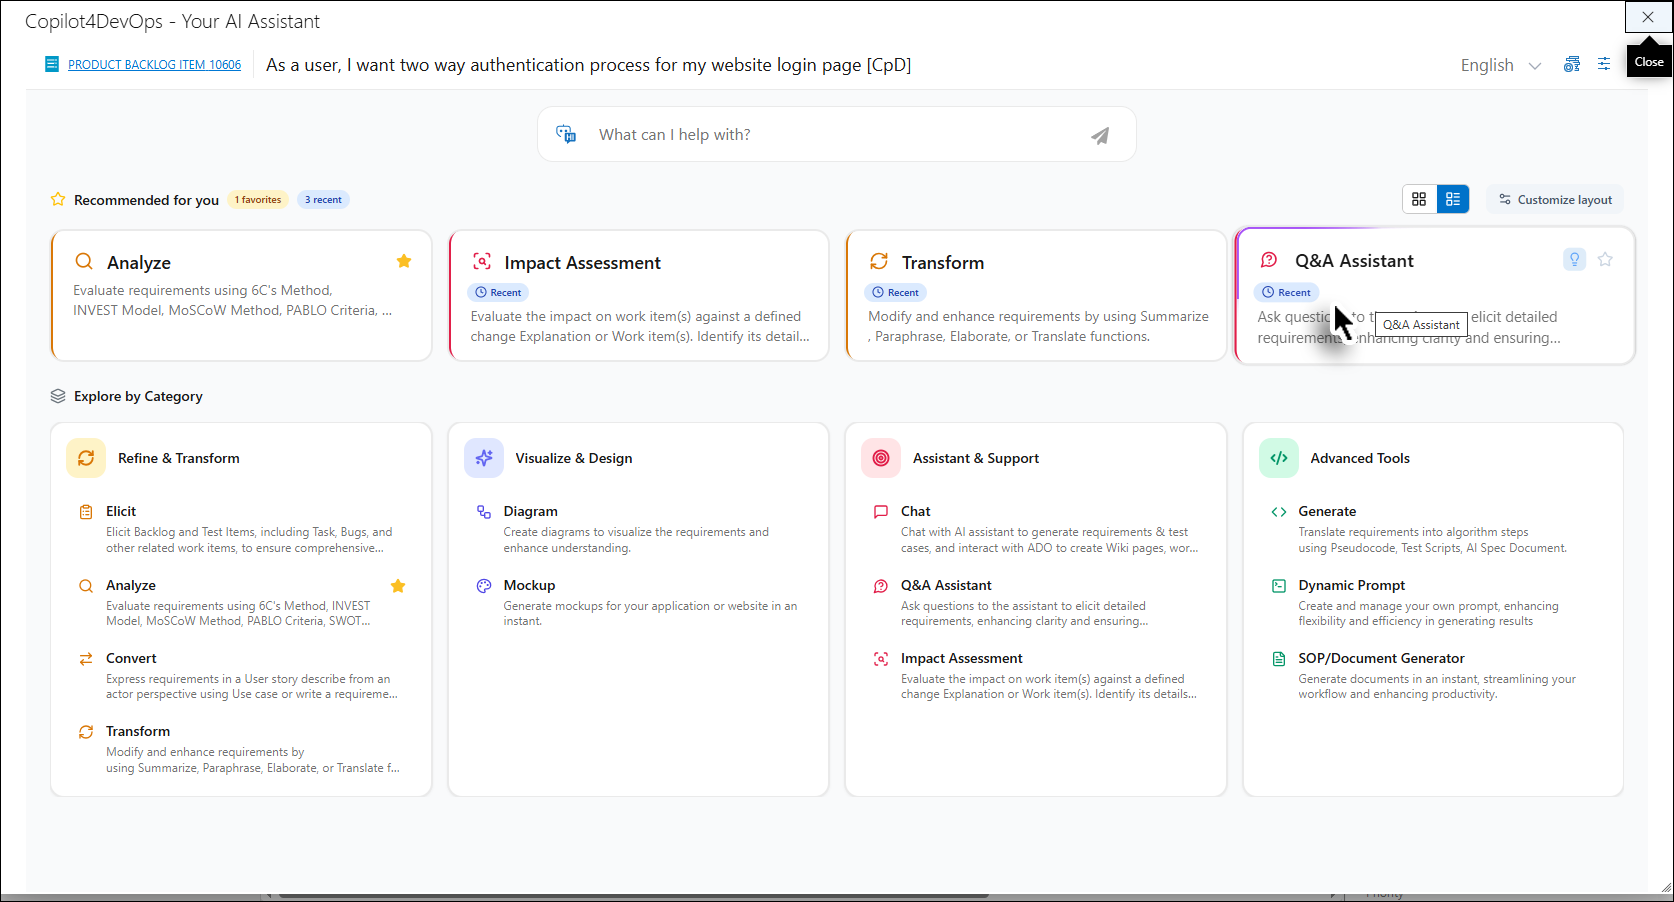Click the Customize layout button

(x=1555, y=200)
